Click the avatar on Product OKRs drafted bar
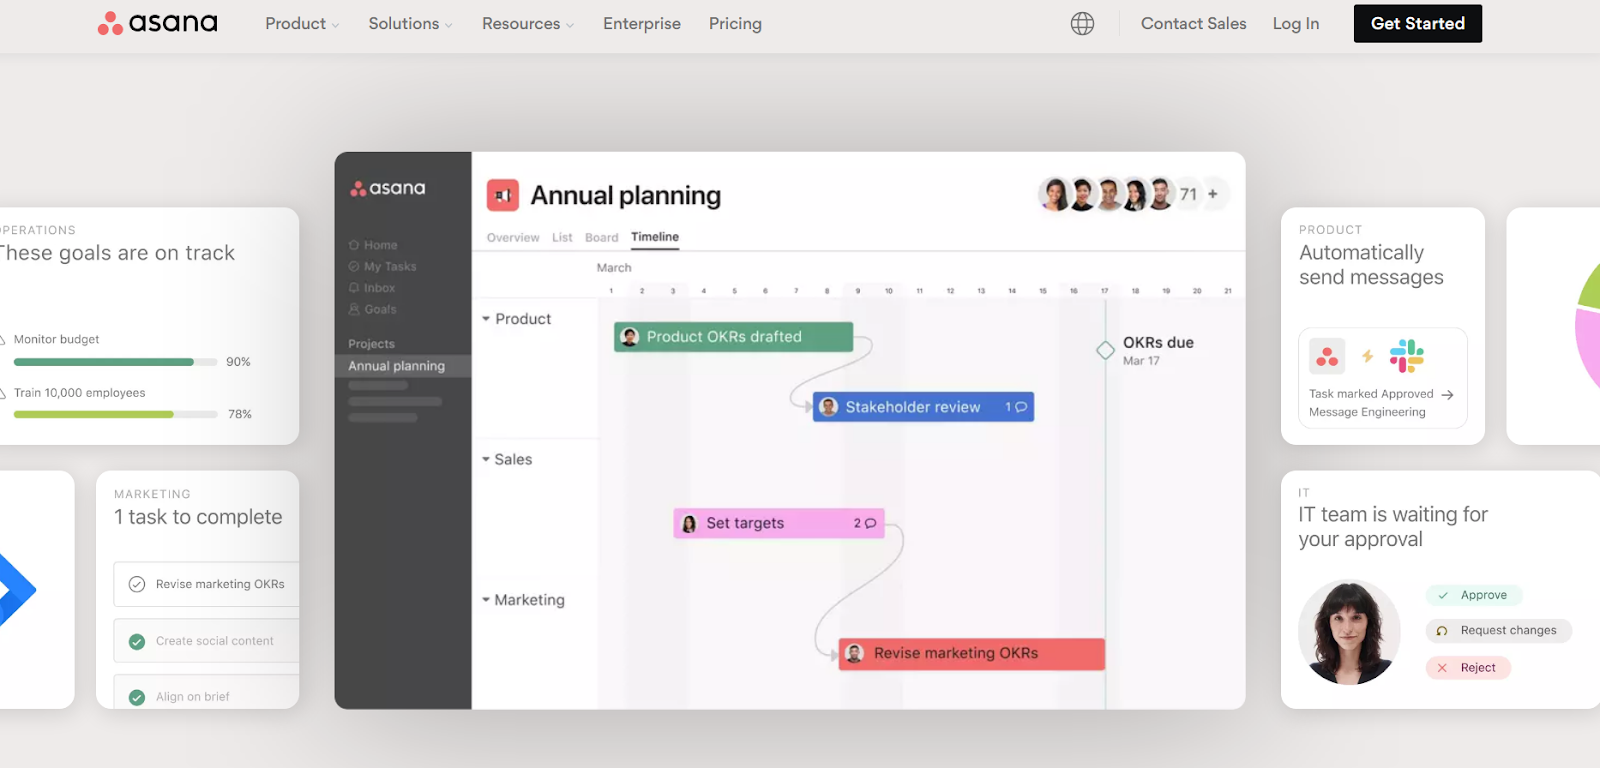Image resolution: width=1600 pixels, height=768 pixels. [630, 337]
